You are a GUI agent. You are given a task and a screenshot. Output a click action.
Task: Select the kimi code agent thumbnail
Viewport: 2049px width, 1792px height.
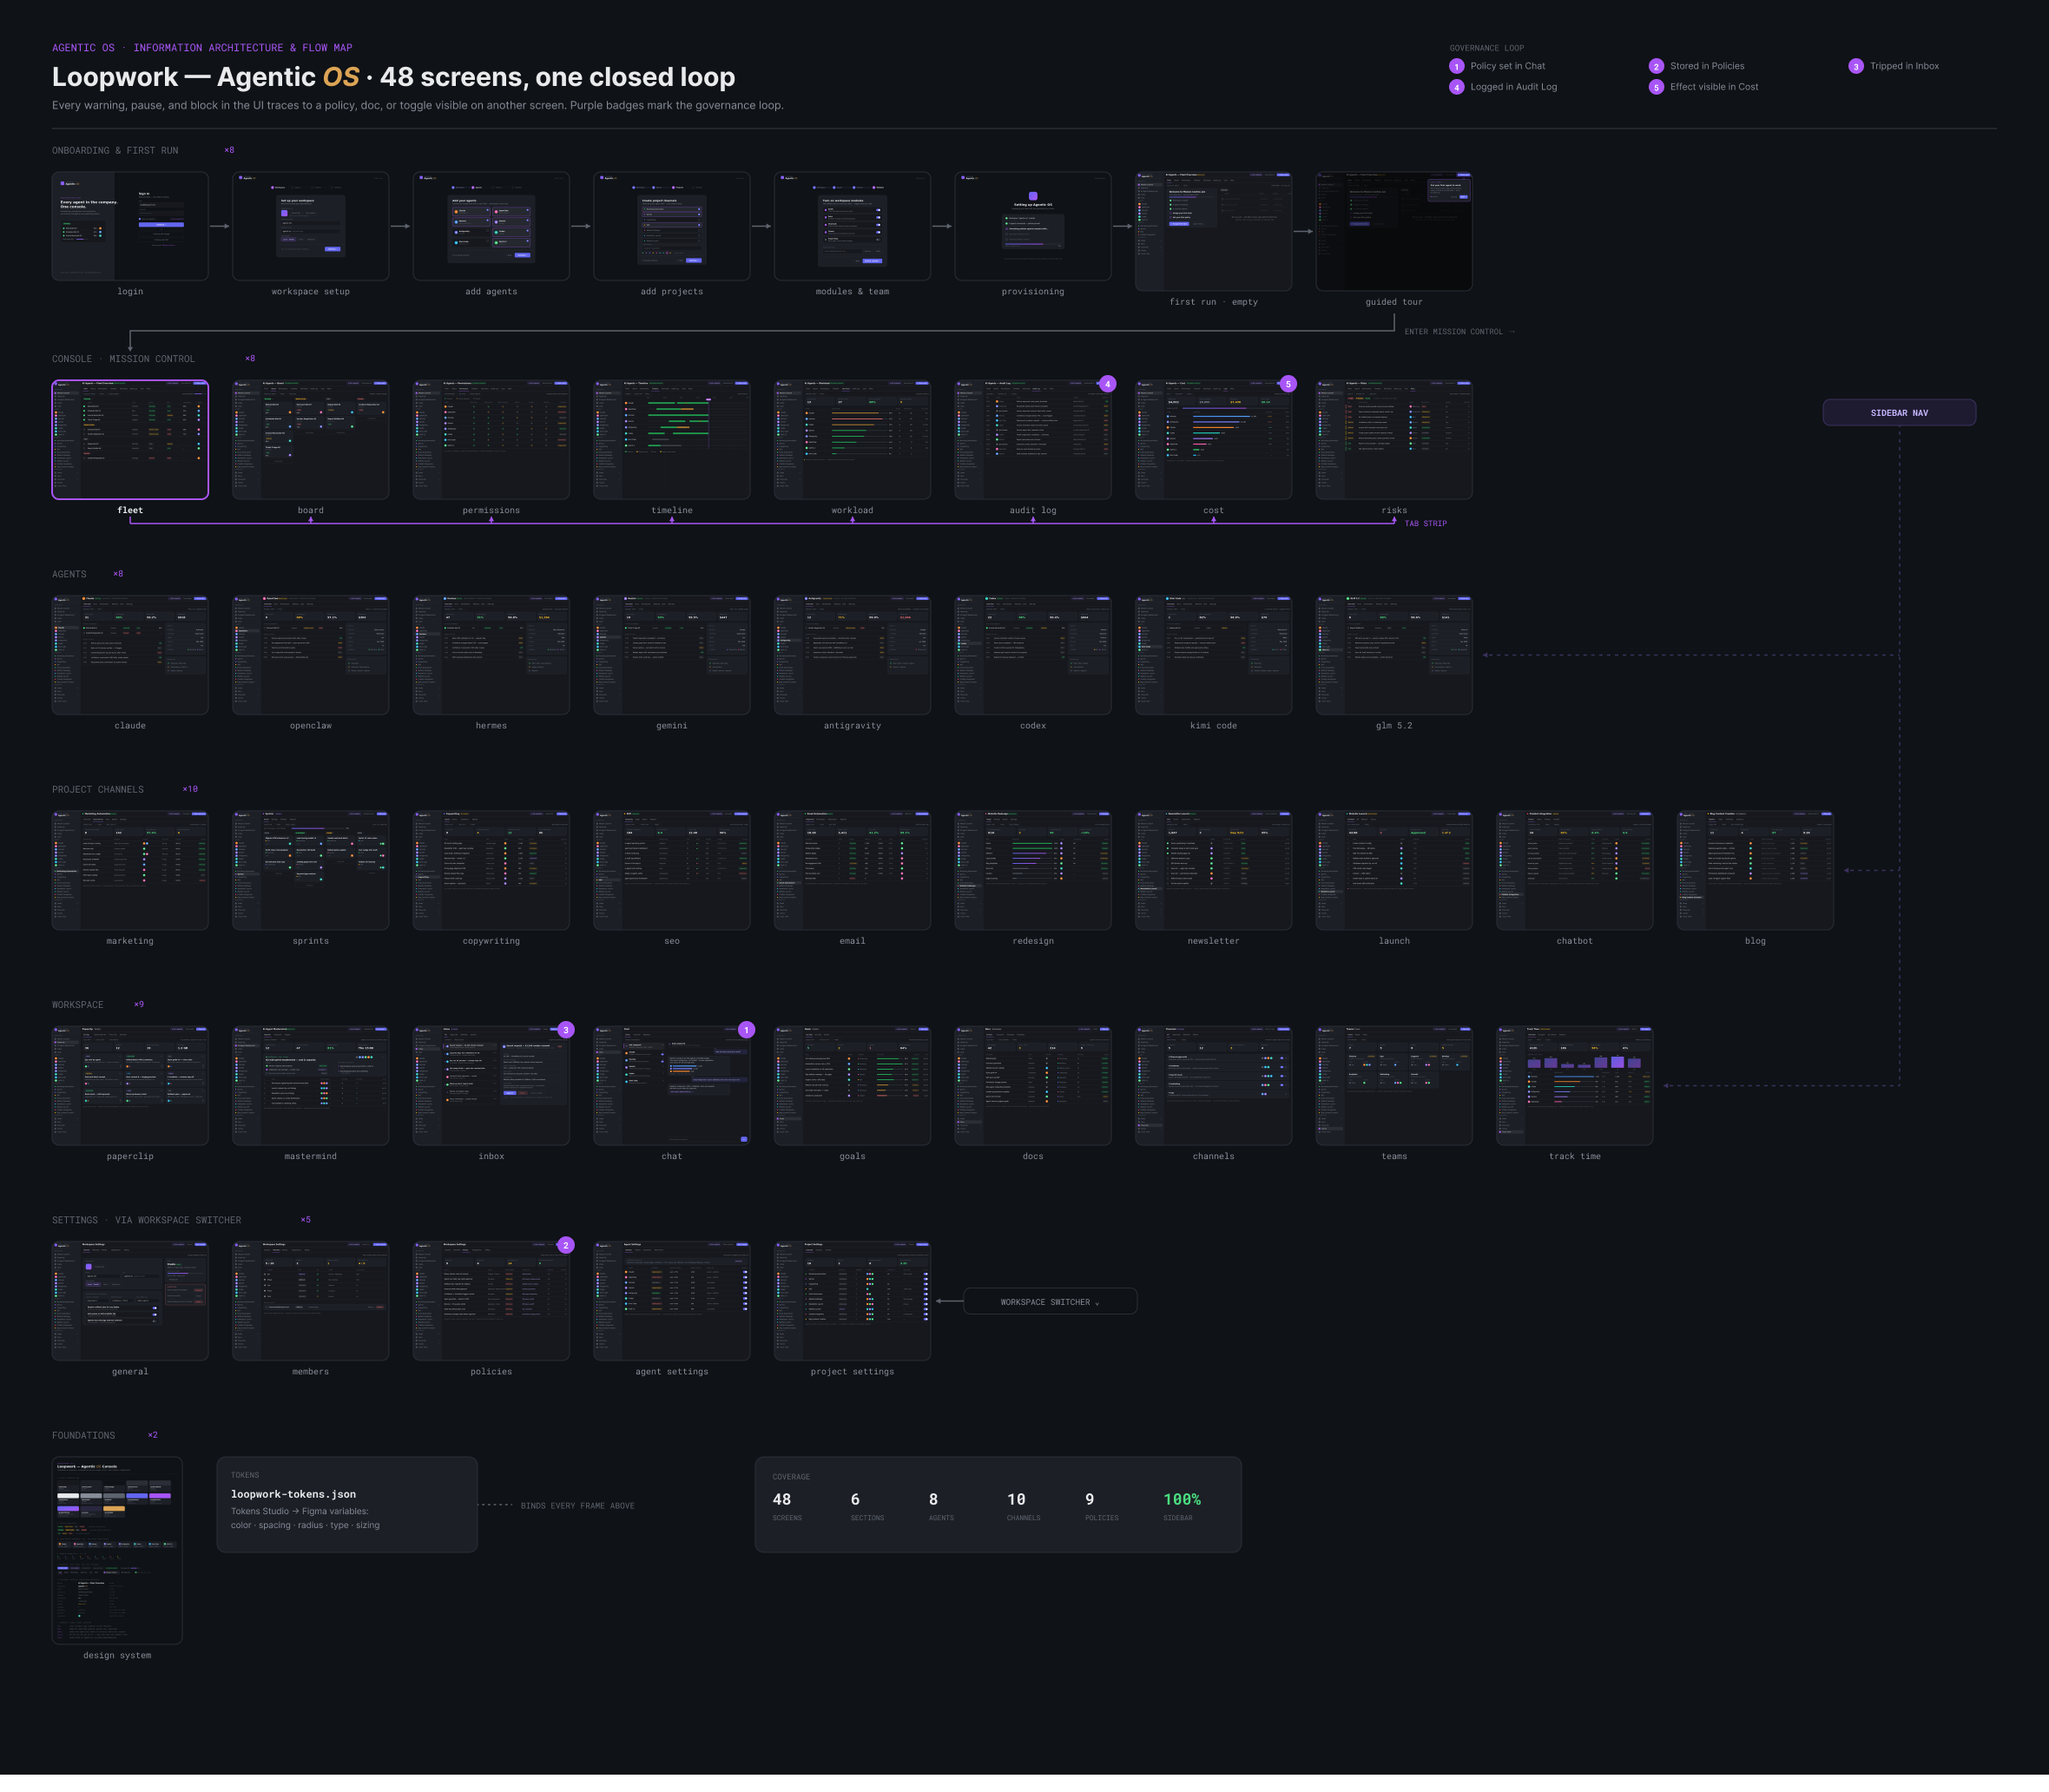pyautogui.click(x=1214, y=655)
